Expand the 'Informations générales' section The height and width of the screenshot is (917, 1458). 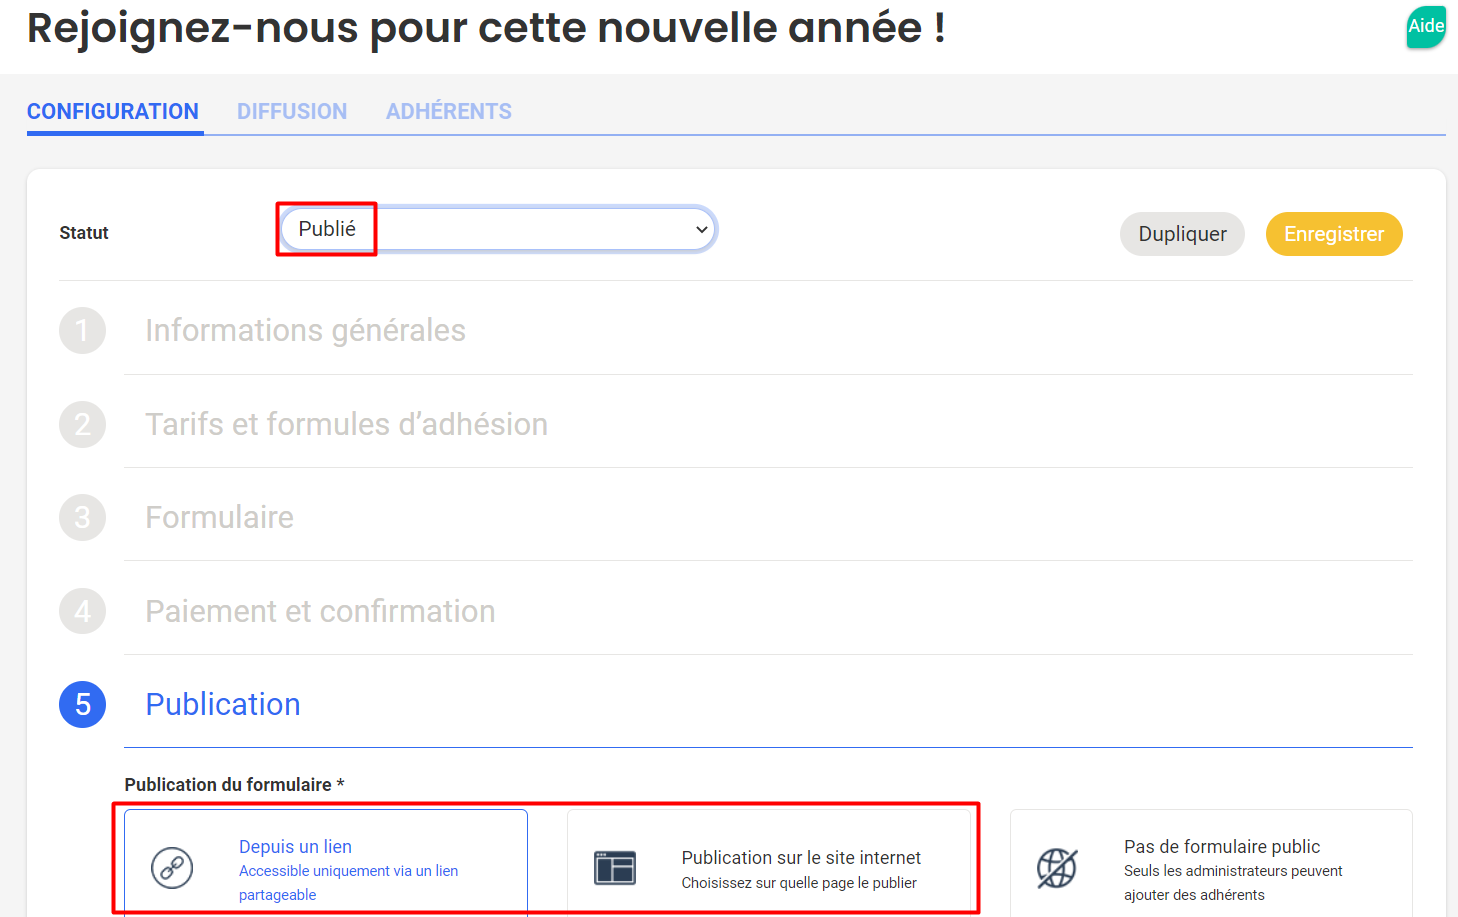305,330
